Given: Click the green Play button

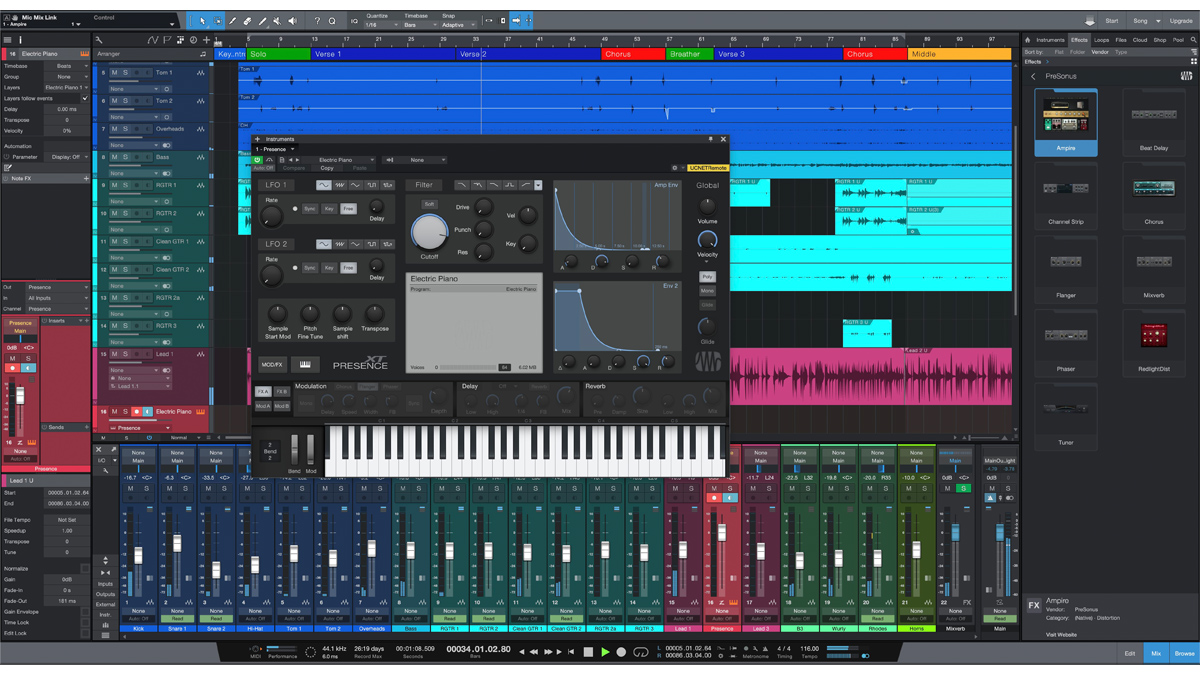Looking at the screenshot, I should [x=605, y=652].
